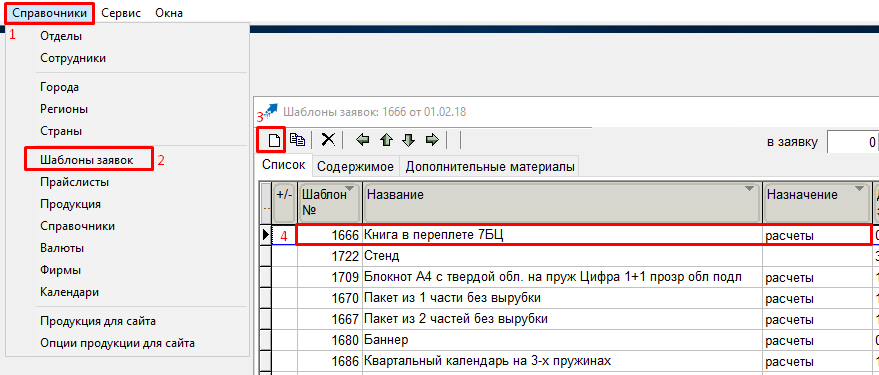This screenshot has width=879, height=375.
Task: Open the Сервис menu
Action: point(121,13)
